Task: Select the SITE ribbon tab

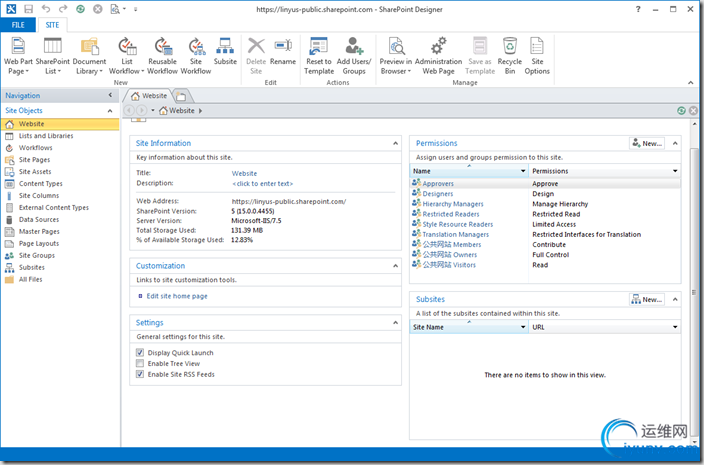Action: (x=52, y=25)
